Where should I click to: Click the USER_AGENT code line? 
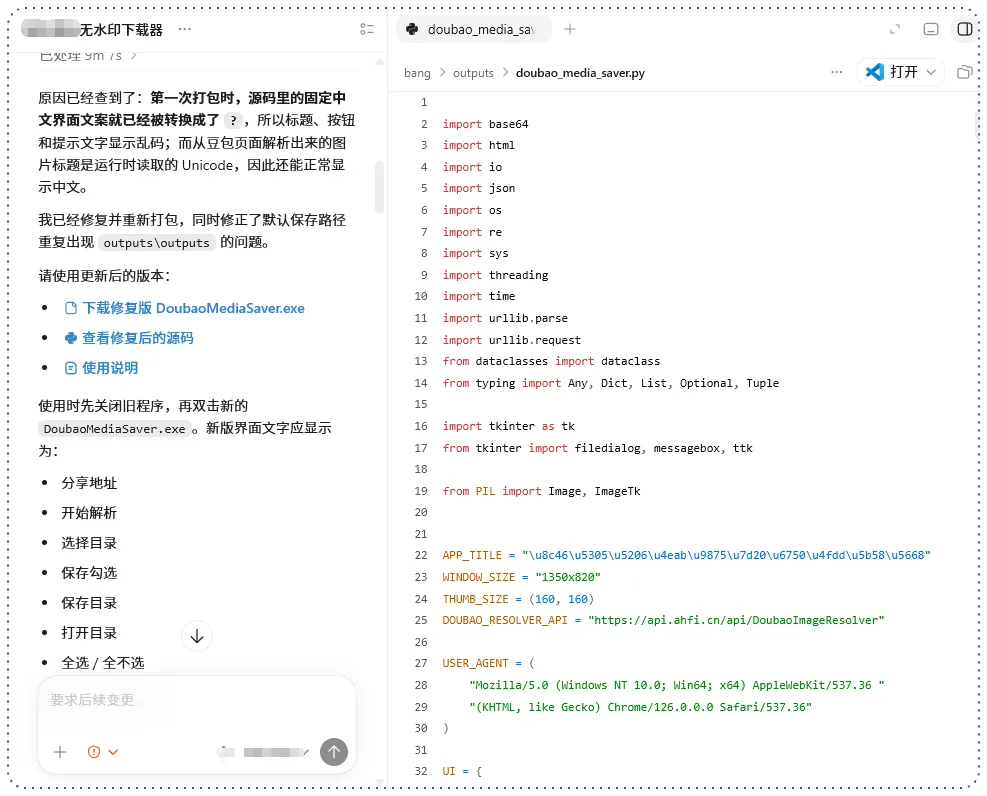pyautogui.click(x=488, y=663)
